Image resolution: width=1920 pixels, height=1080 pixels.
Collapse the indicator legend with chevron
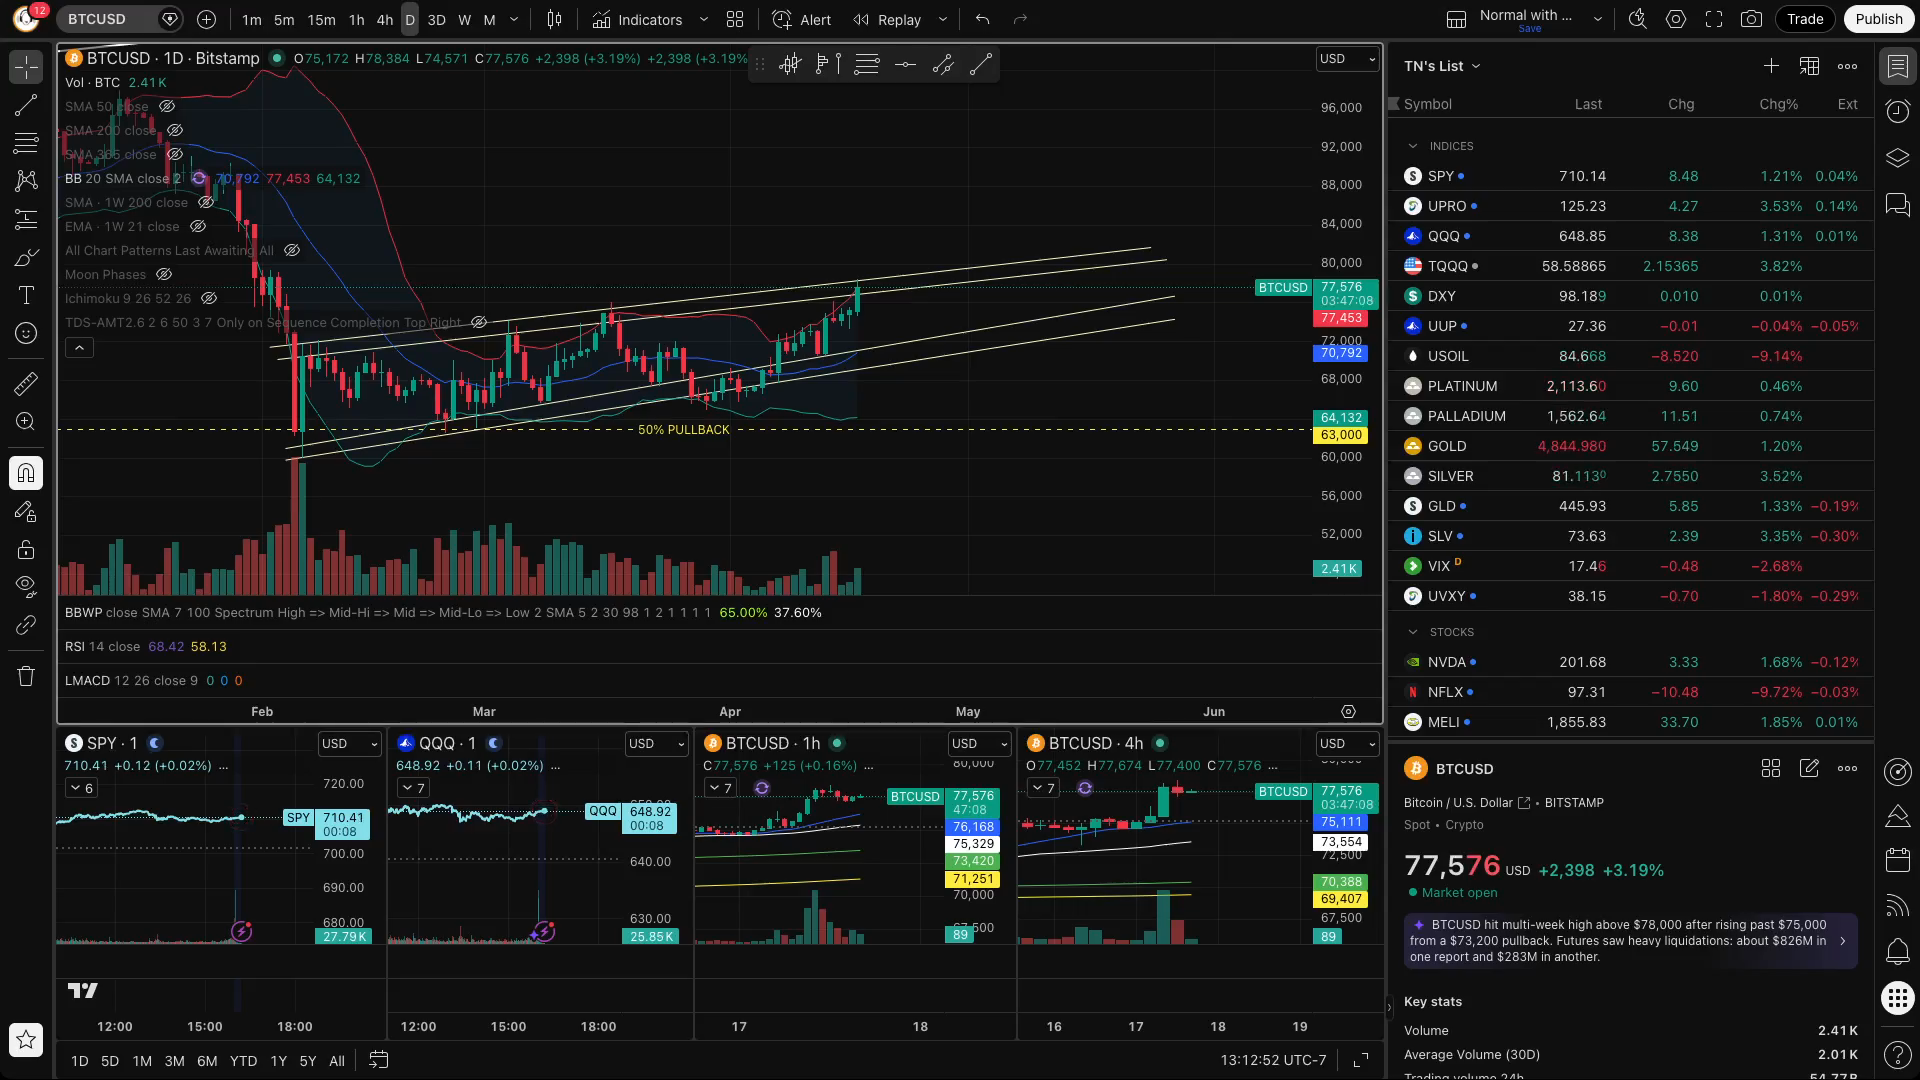tap(79, 348)
